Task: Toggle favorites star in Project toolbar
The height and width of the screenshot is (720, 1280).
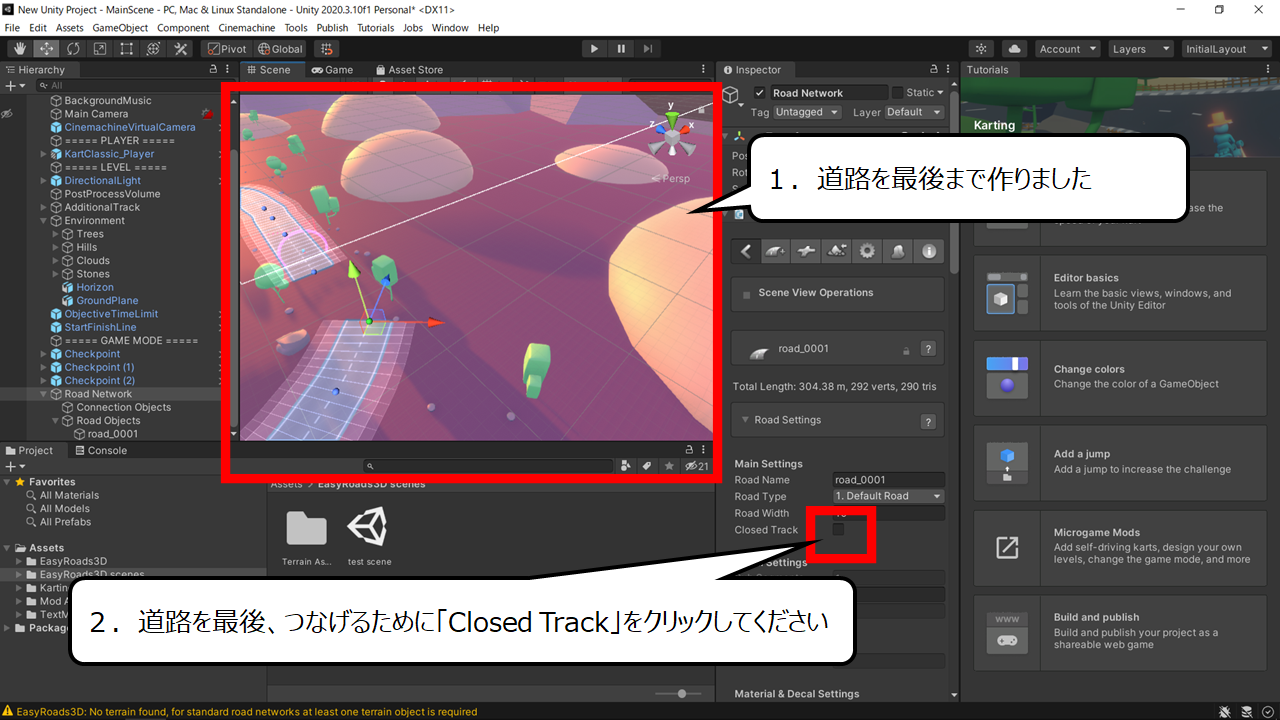Action: tap(669, 466)
